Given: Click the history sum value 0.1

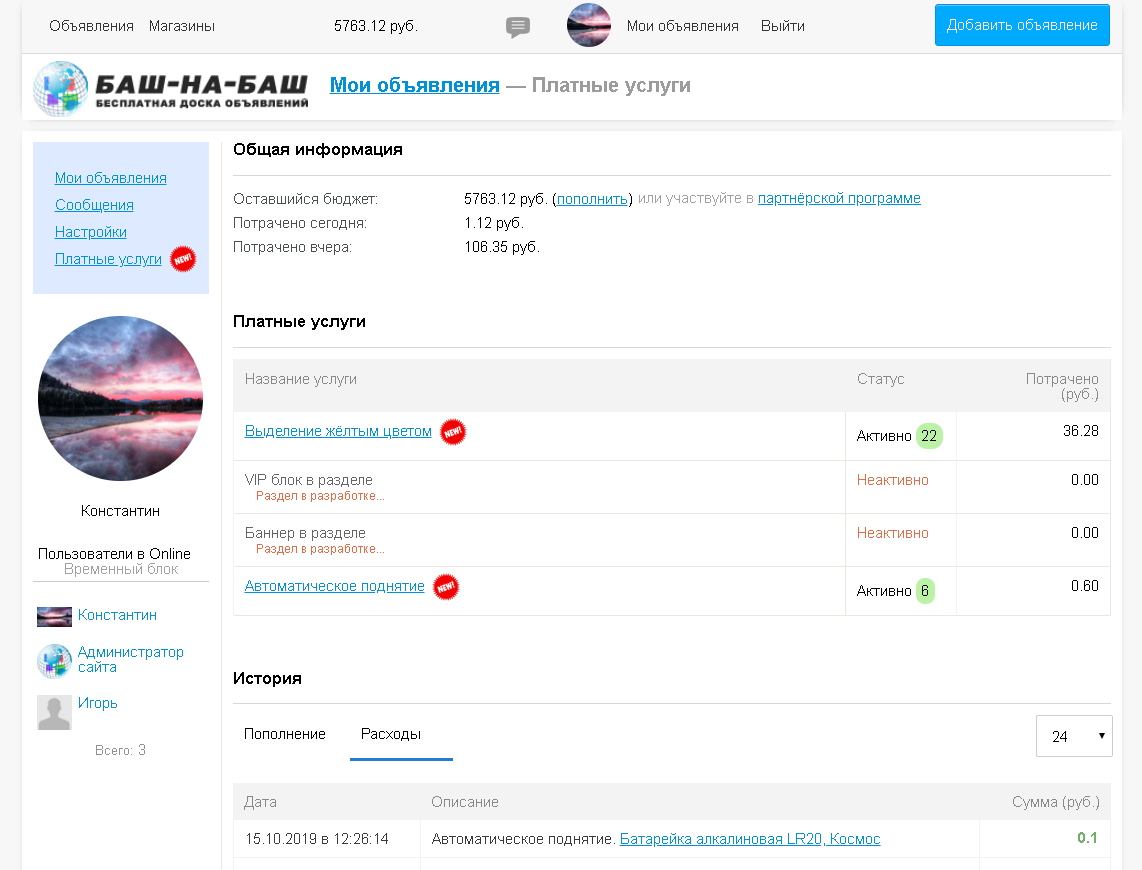Looking at the screenshot, I should [1087, 838].
